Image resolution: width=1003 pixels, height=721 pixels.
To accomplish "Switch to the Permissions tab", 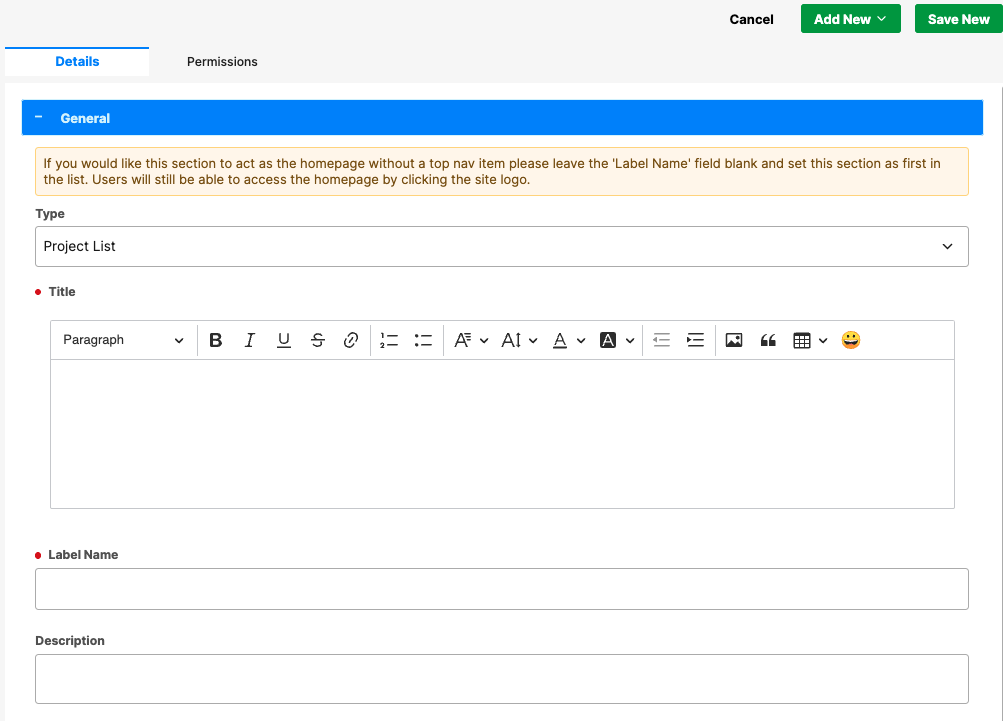I will (x=222, y=61).
